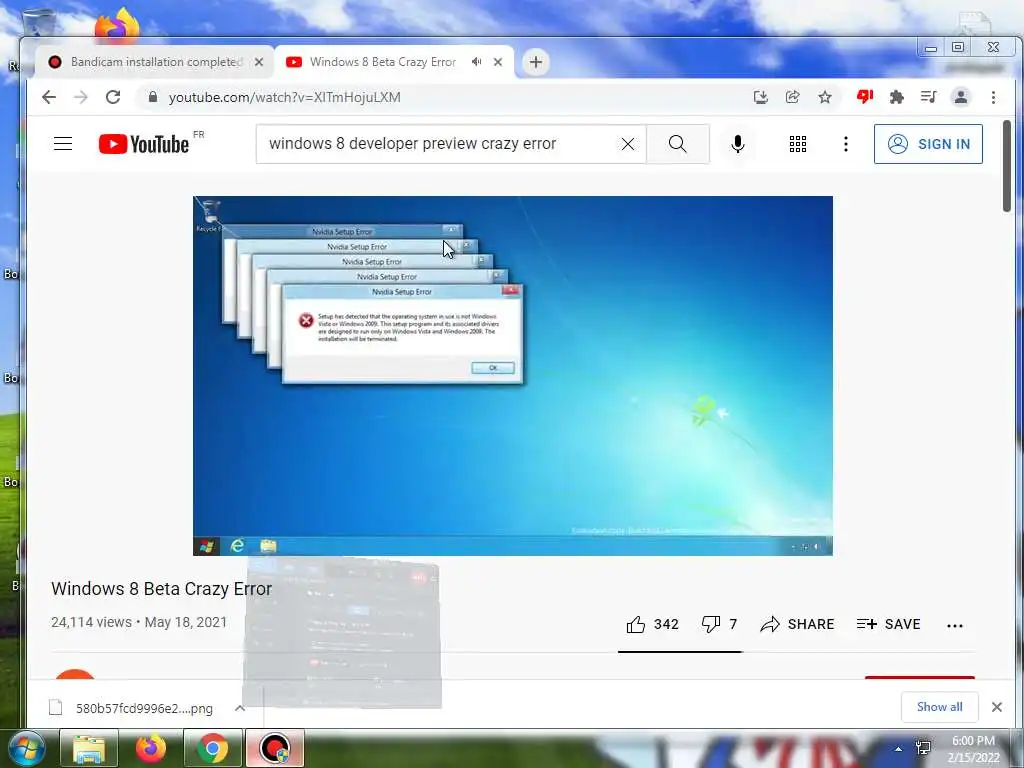Screen dimensions: 1024x768
Task: Click SAVE to add to playlist
Action: (x=888, y=624)
